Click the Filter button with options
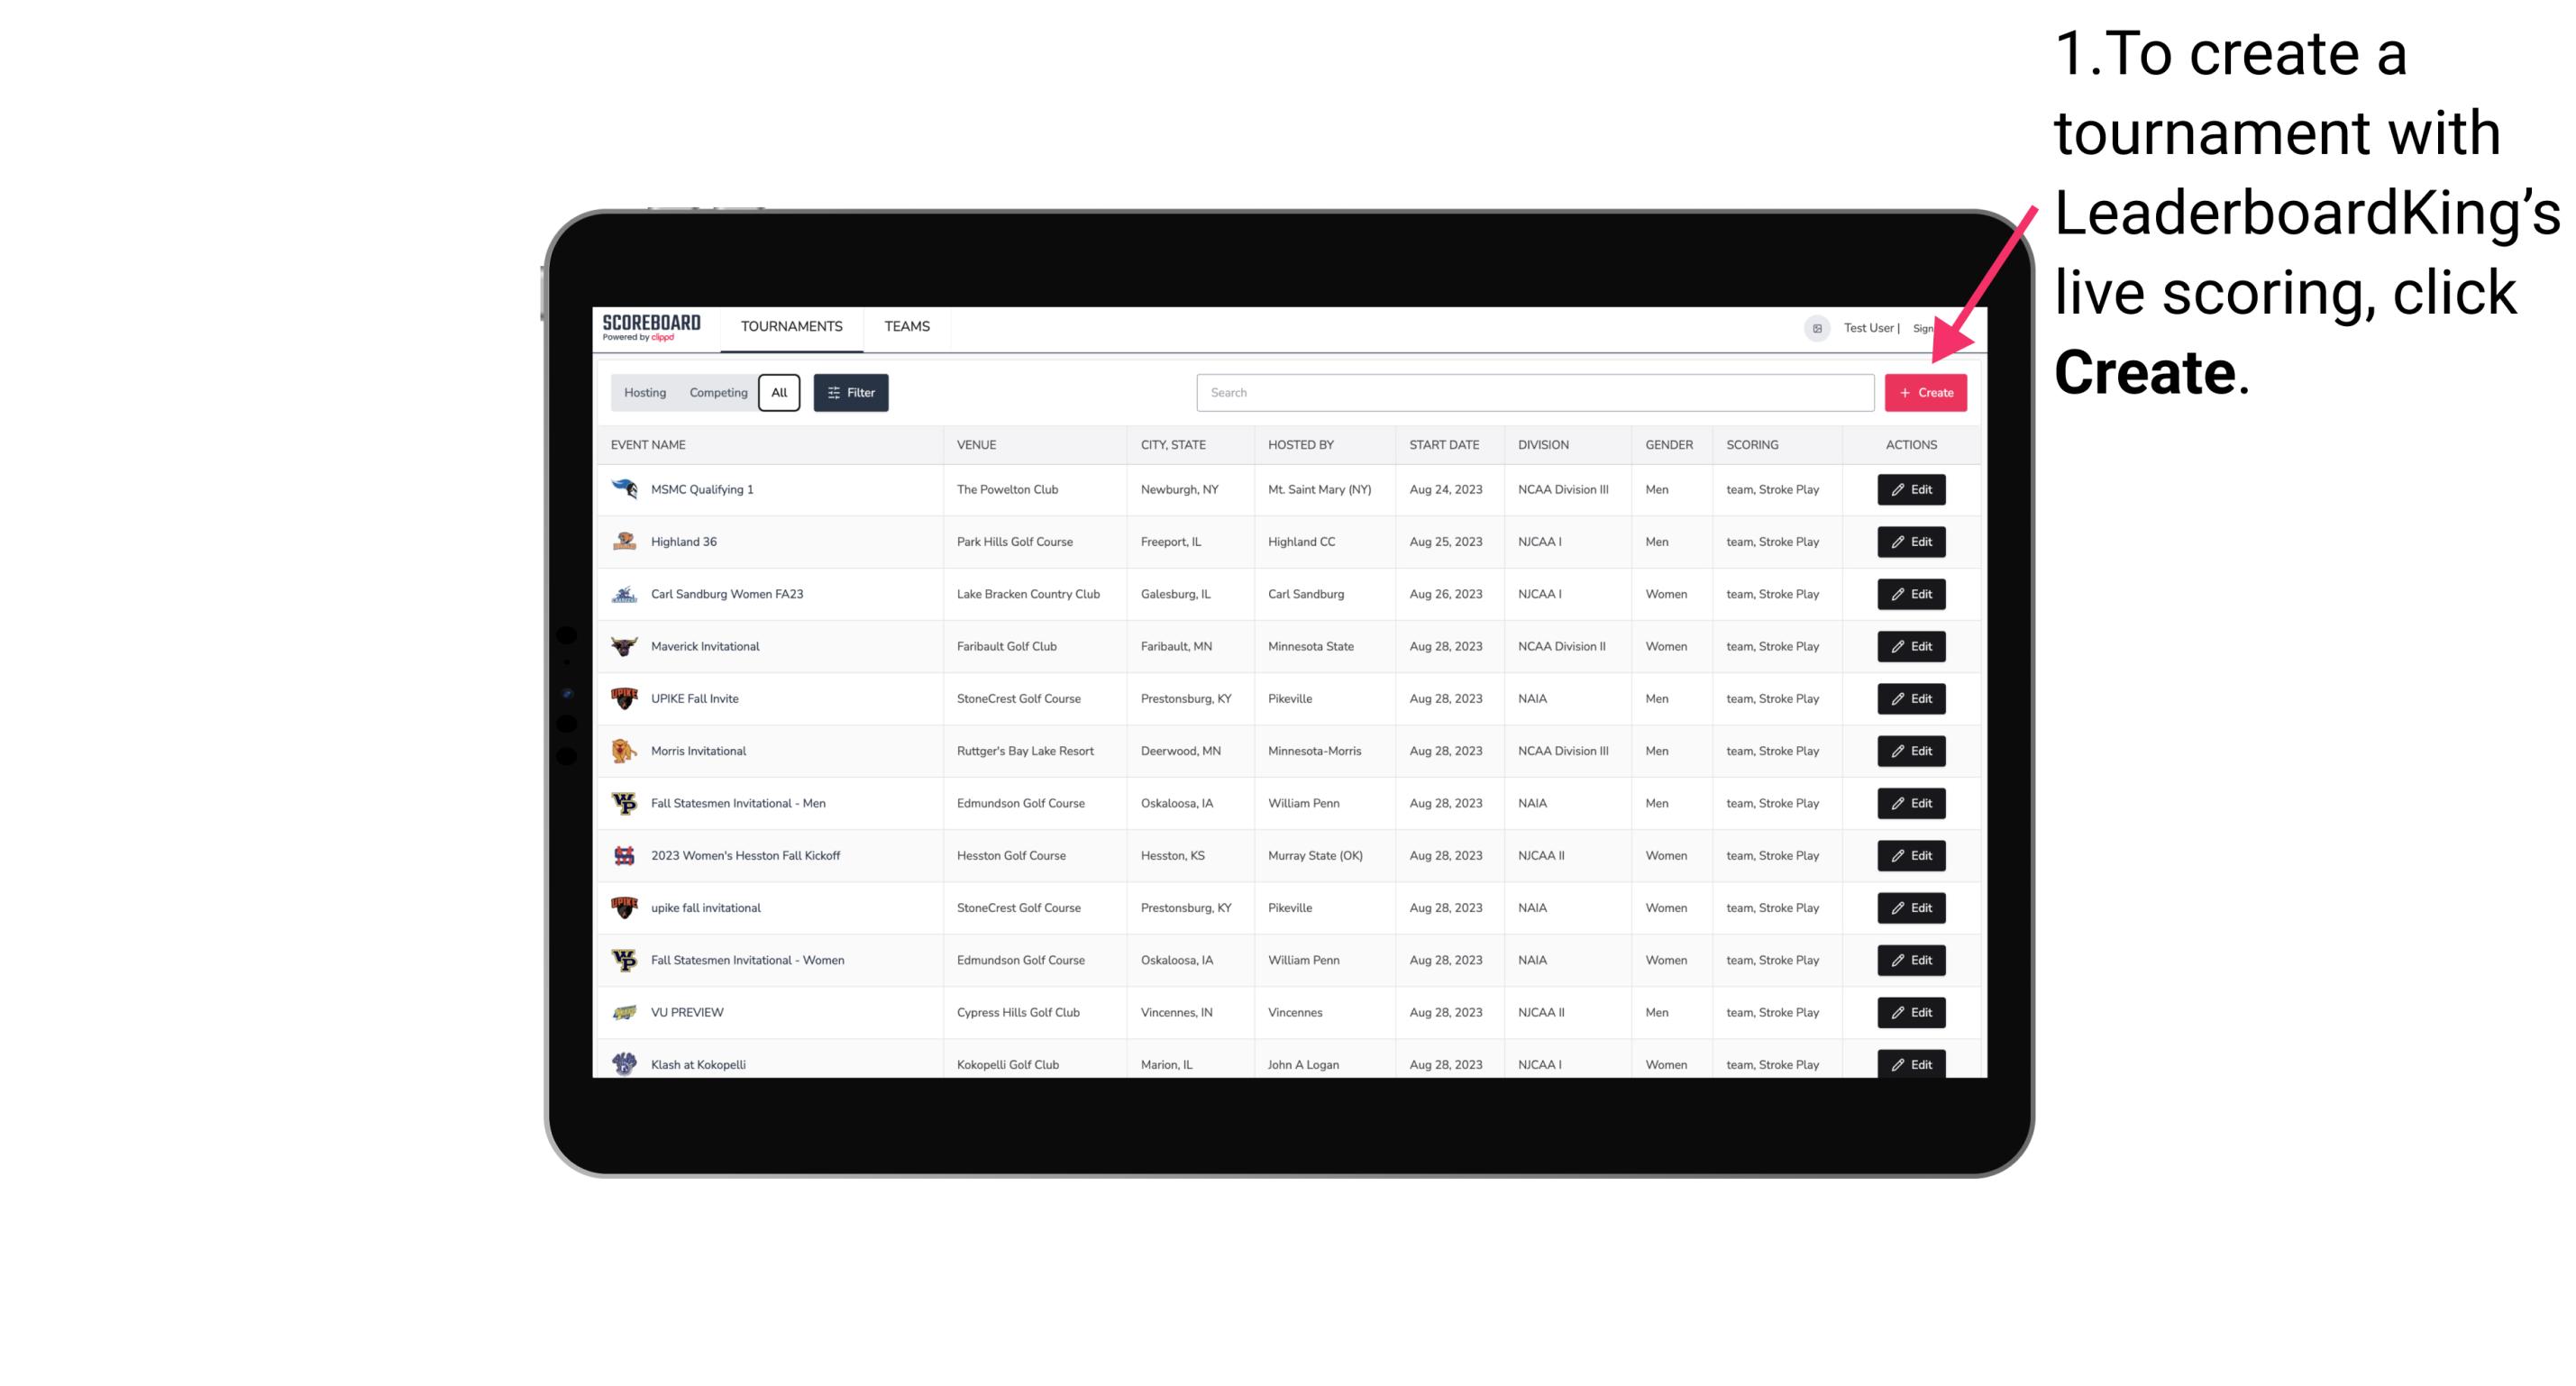Screen dimensions: 2576x1386 (850, 391)
